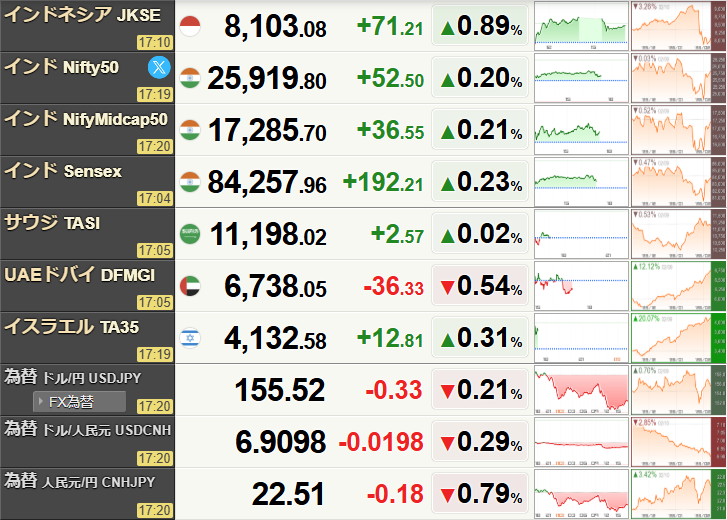Open NifyMidcap50 long-term chart showing 0.52%
Screen dimensions: 727x520
678,130
